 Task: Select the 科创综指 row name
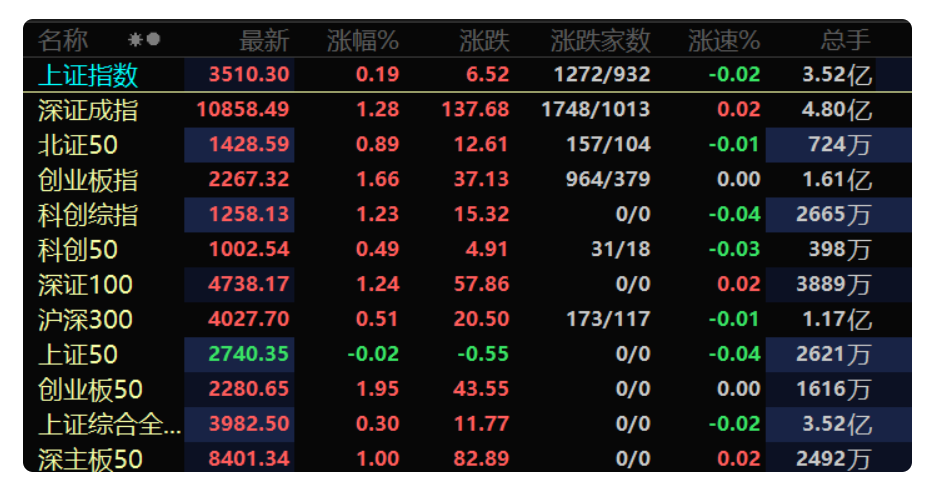click(x=88, y=215)
